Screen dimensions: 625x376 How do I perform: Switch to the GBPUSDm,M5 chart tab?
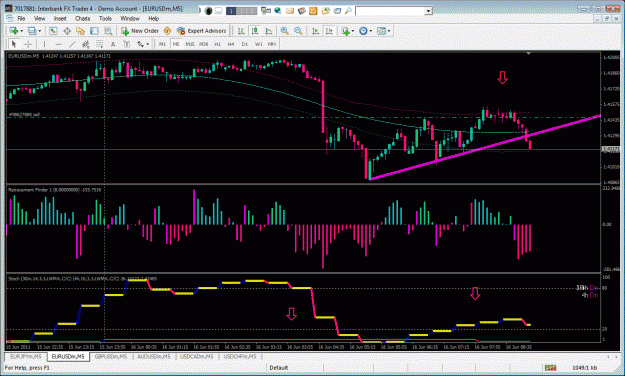[111, 356]
